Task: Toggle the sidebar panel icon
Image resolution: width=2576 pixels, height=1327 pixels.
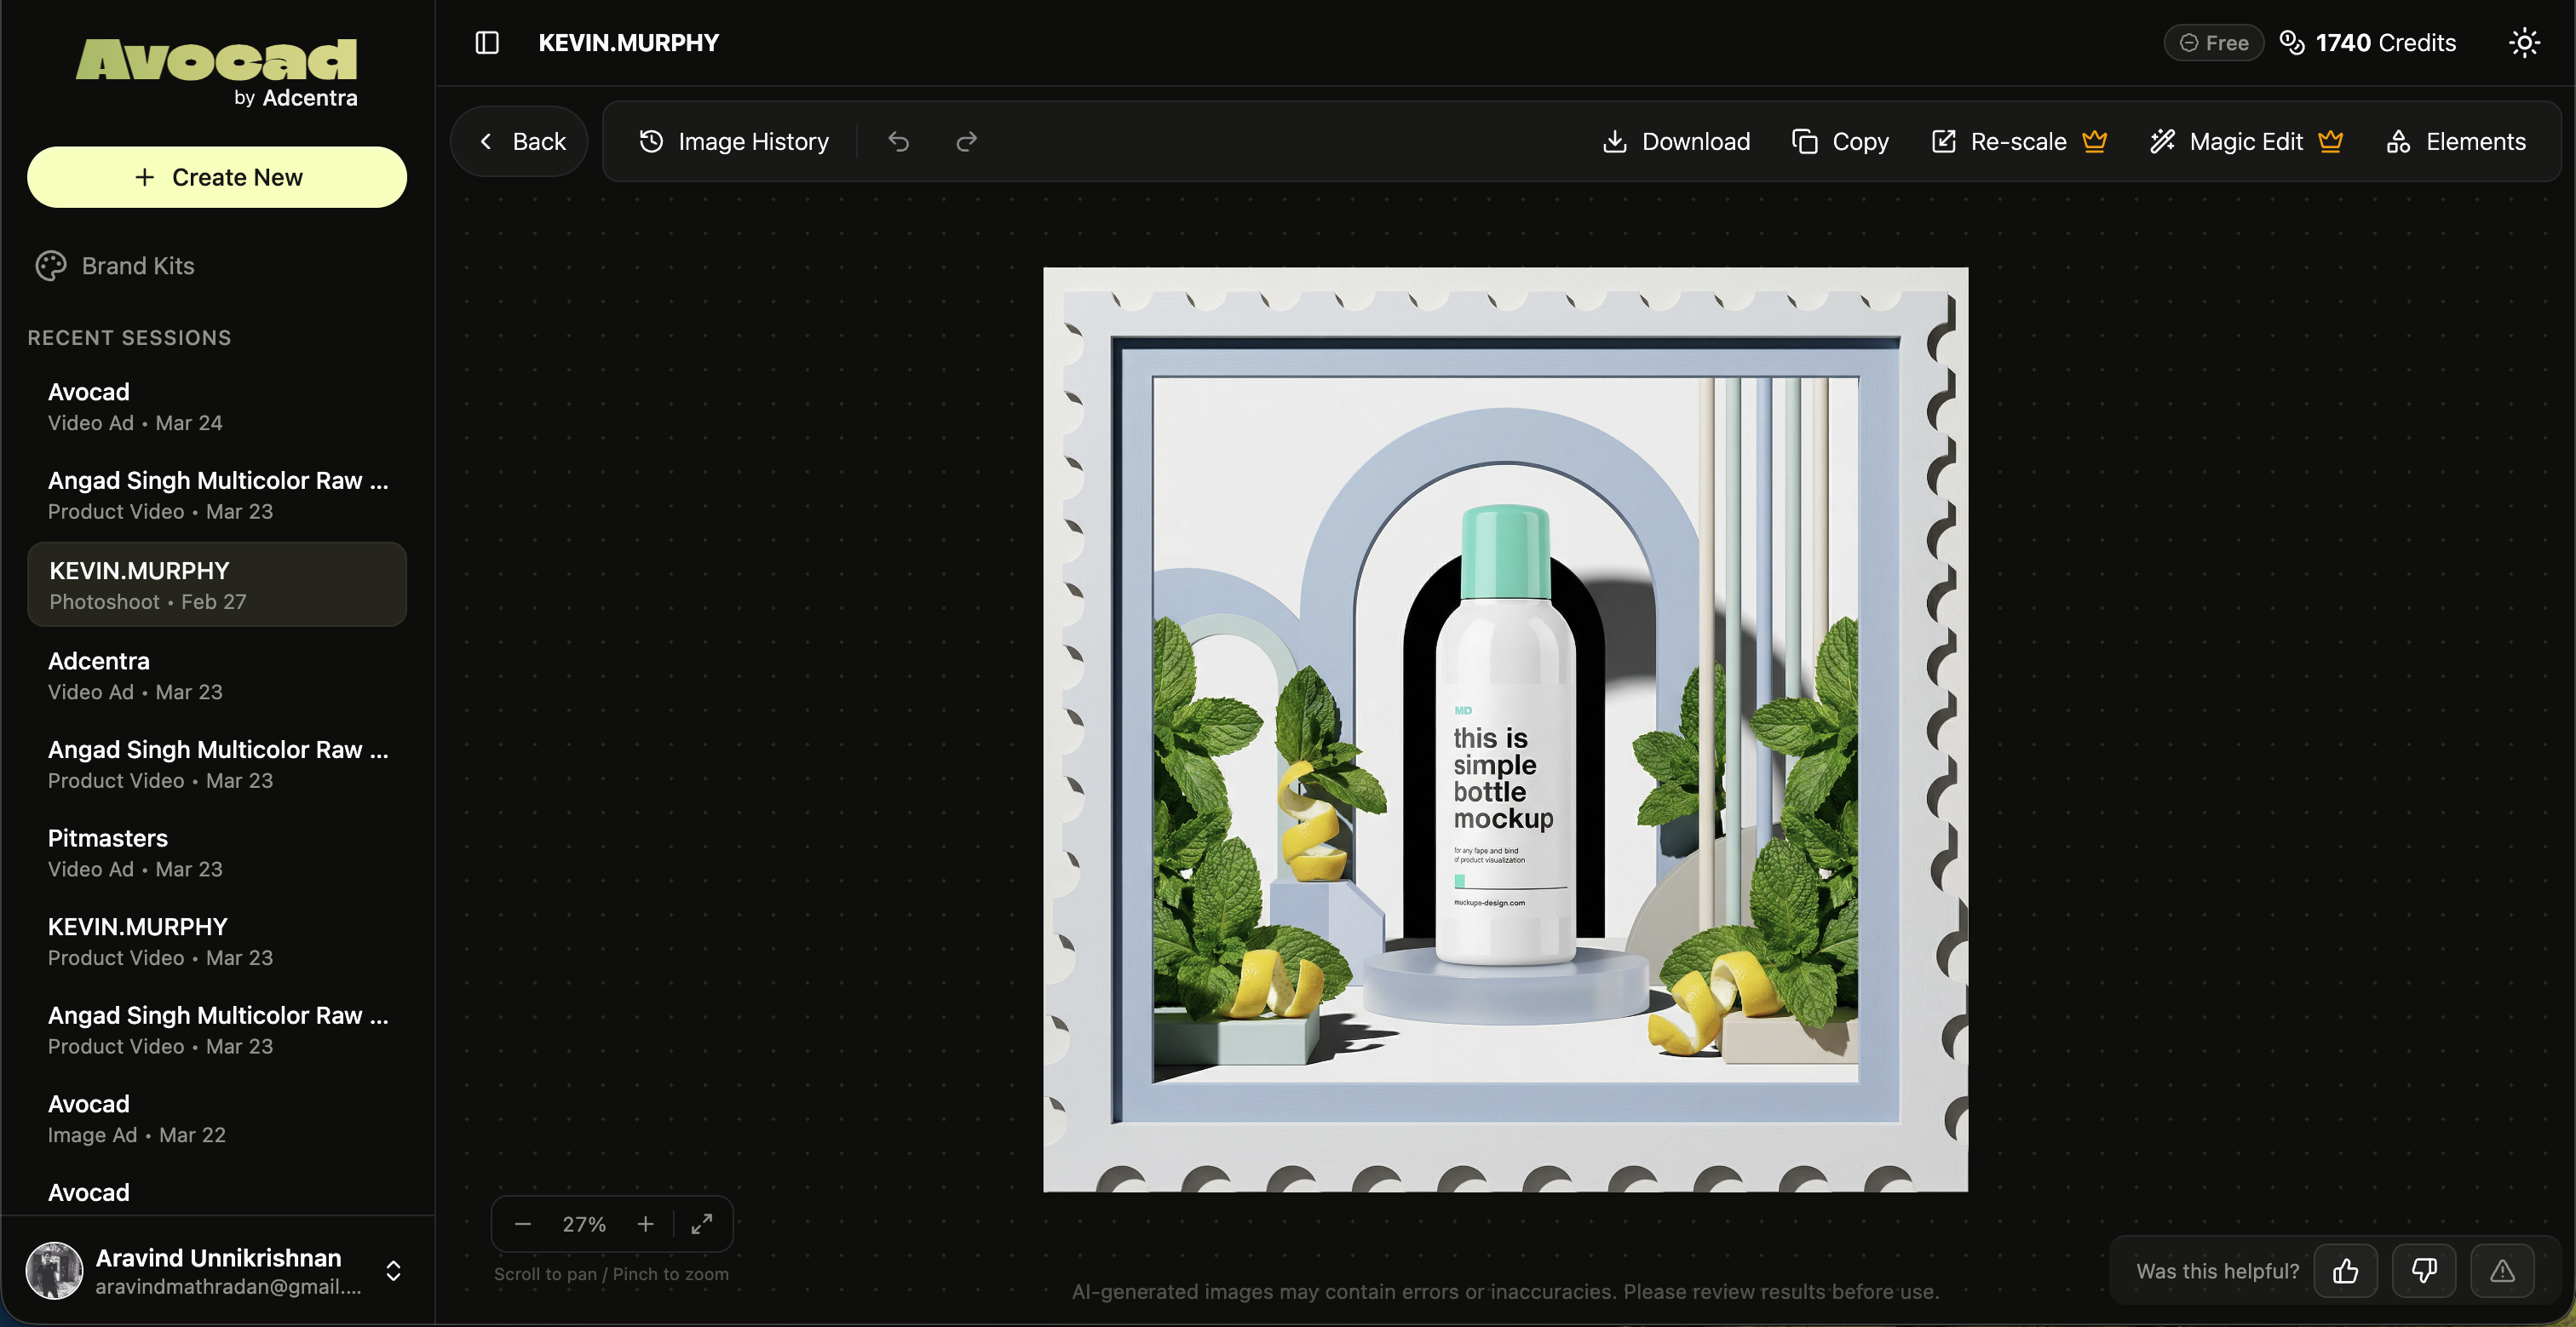Action: coord(487,43)
